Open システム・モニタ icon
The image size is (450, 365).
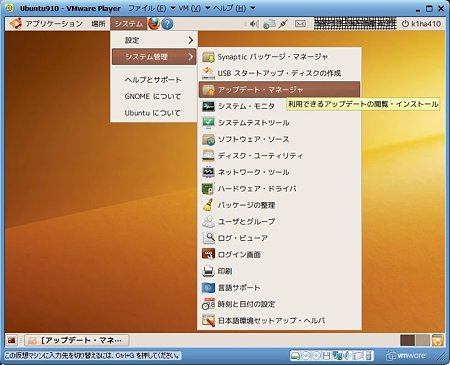click(208, 106)
